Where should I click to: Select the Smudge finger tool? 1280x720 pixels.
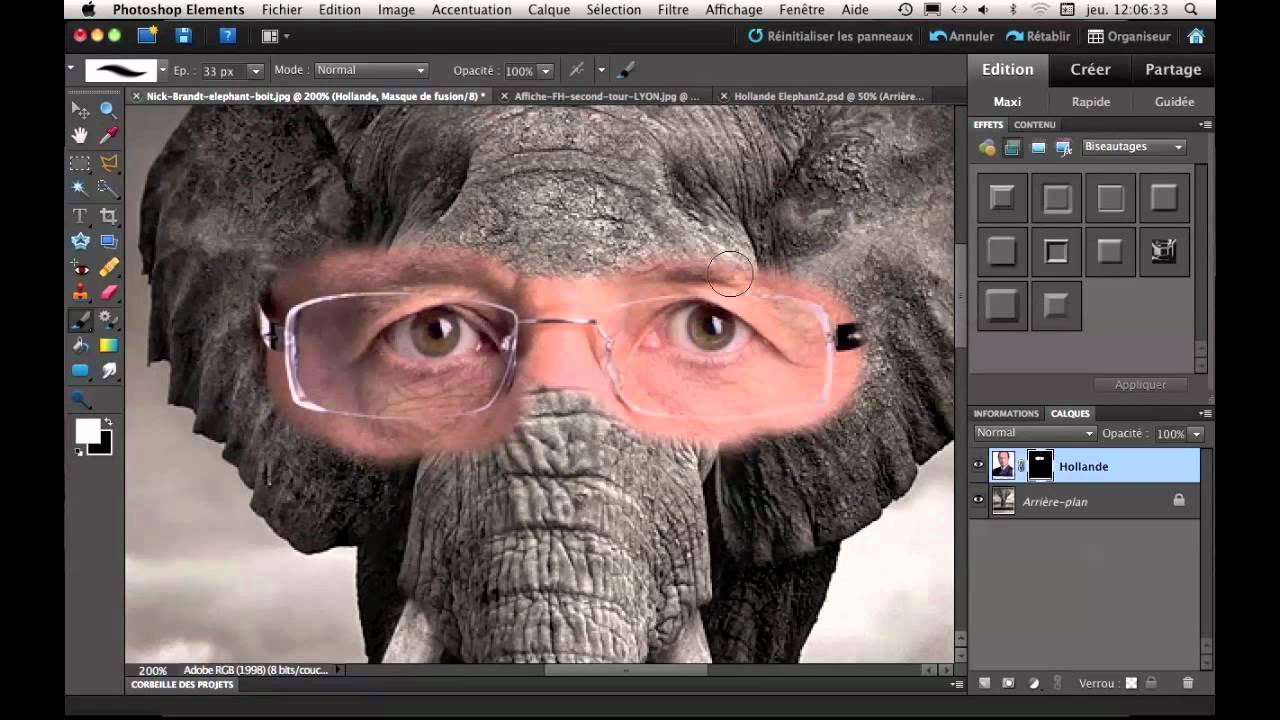click(x=108, y=371)
